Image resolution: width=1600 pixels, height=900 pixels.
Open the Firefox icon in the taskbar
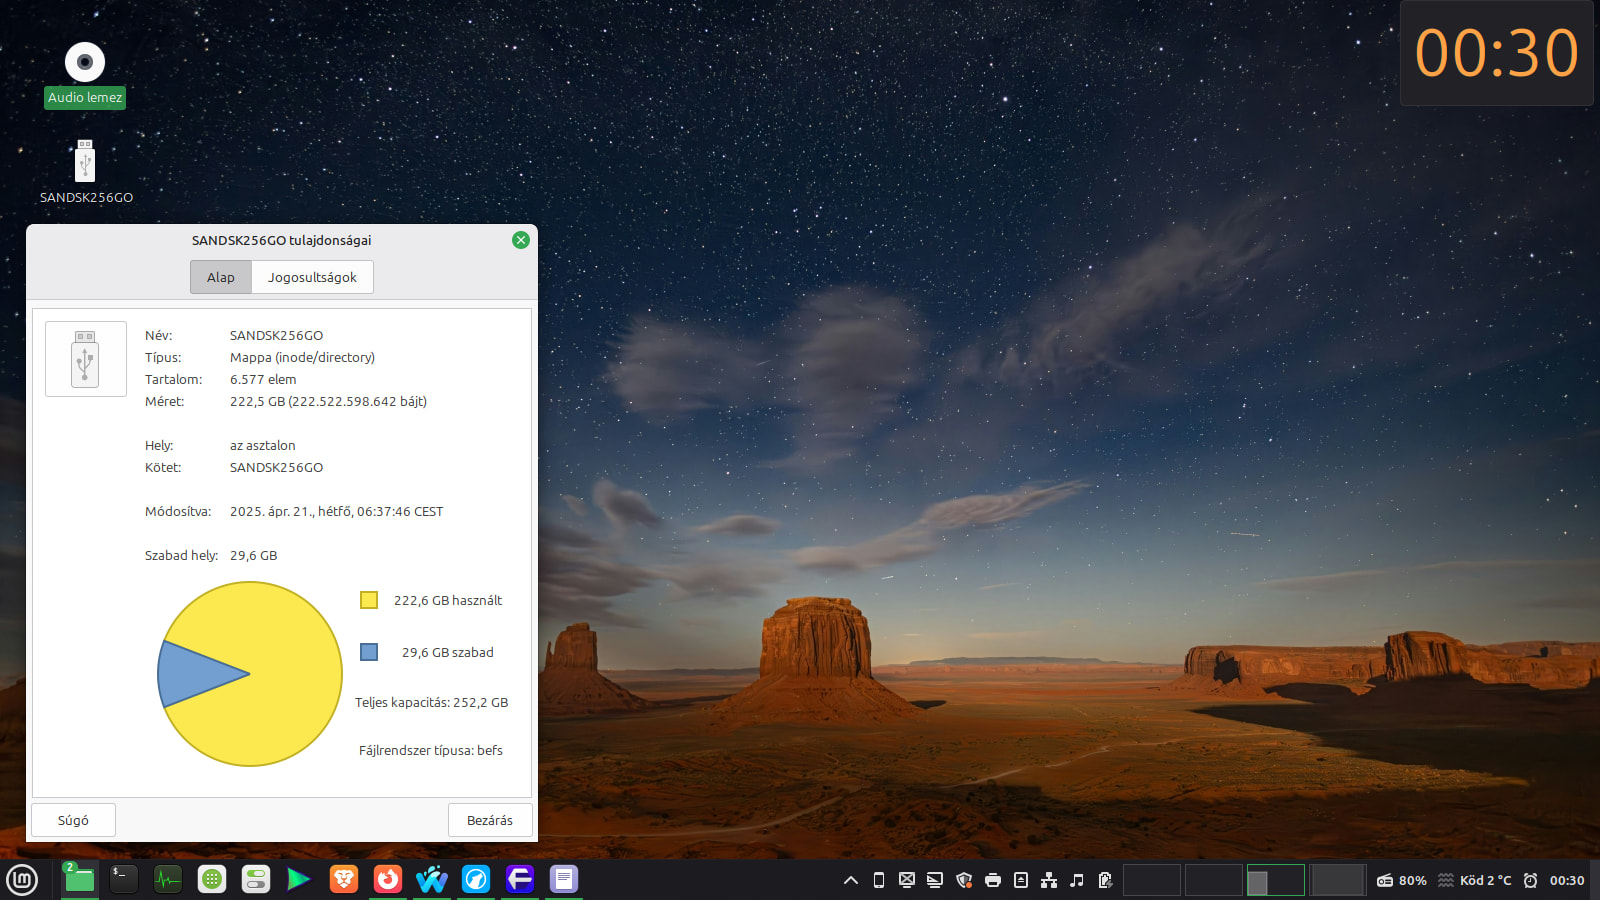(387, 880)
